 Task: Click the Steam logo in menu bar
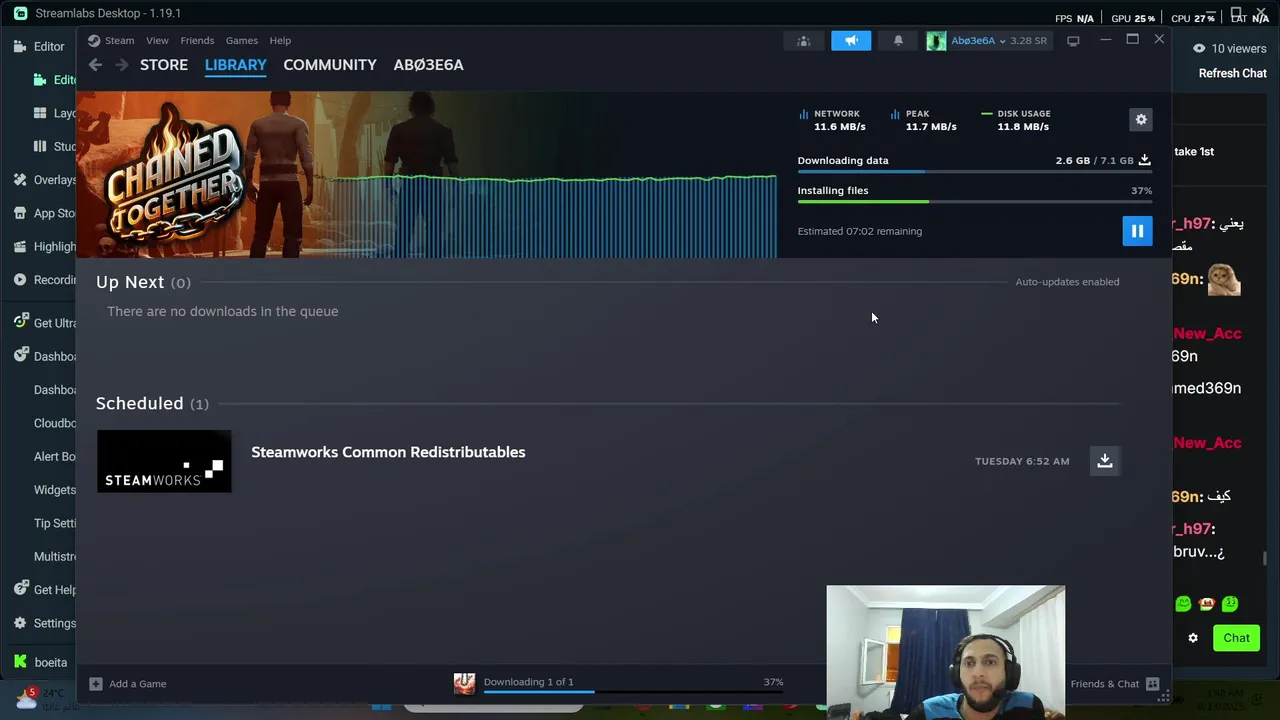pos(94,41)
